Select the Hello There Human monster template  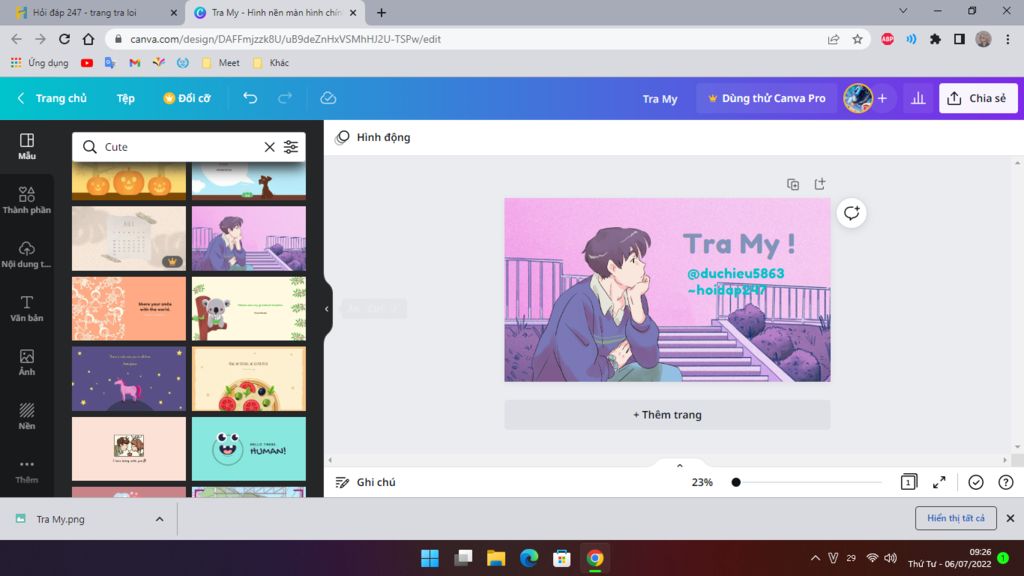point(249,449)
